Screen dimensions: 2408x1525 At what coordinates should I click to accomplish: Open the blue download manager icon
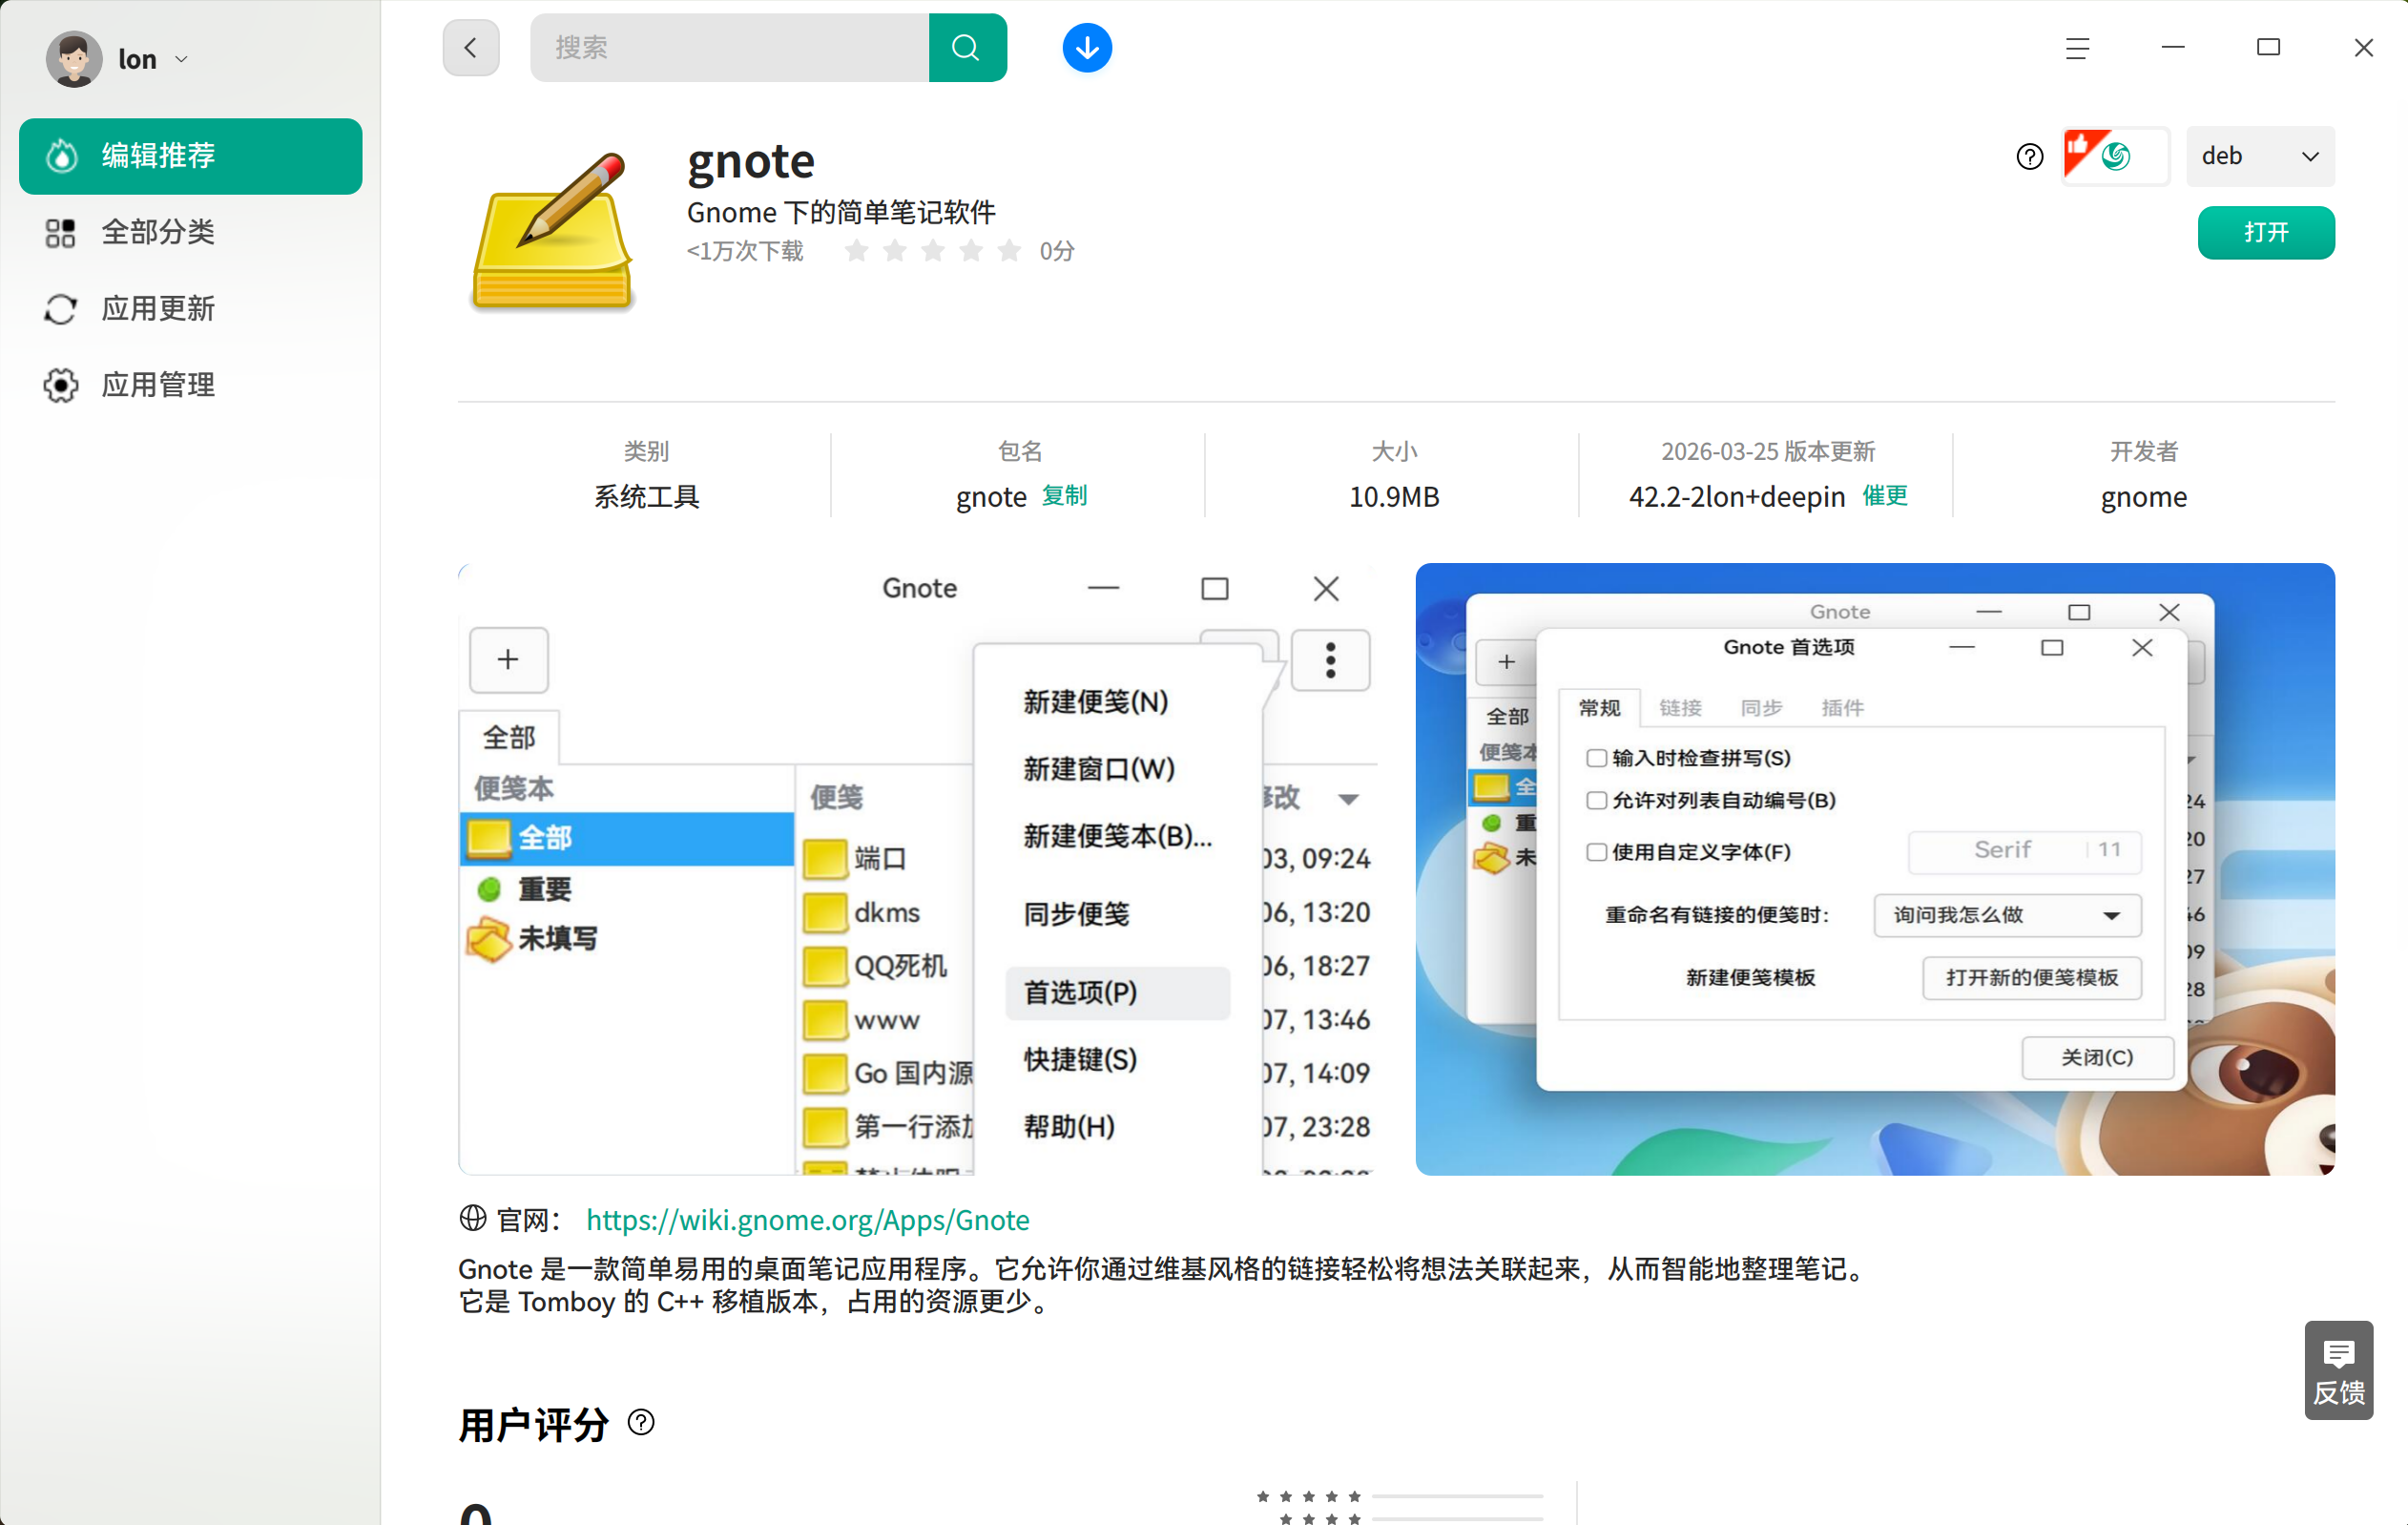tap(1086, 47)
